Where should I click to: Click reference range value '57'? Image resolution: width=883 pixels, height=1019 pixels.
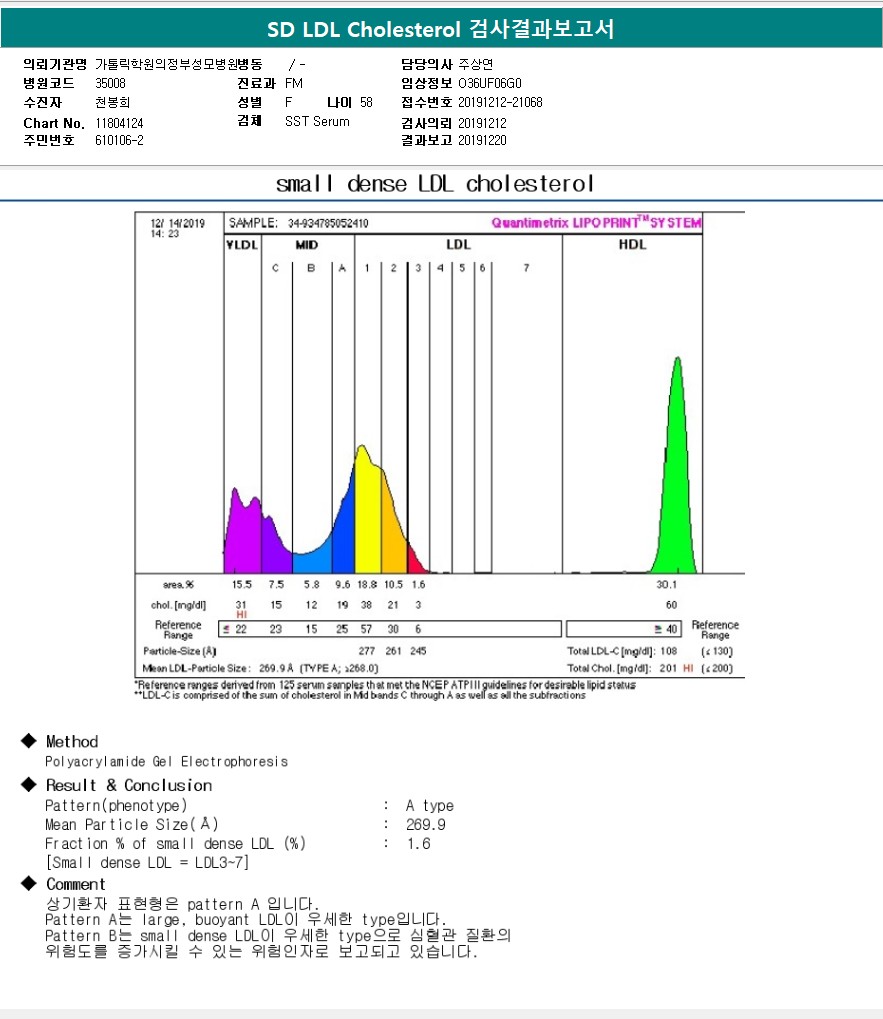coord(366,629)
